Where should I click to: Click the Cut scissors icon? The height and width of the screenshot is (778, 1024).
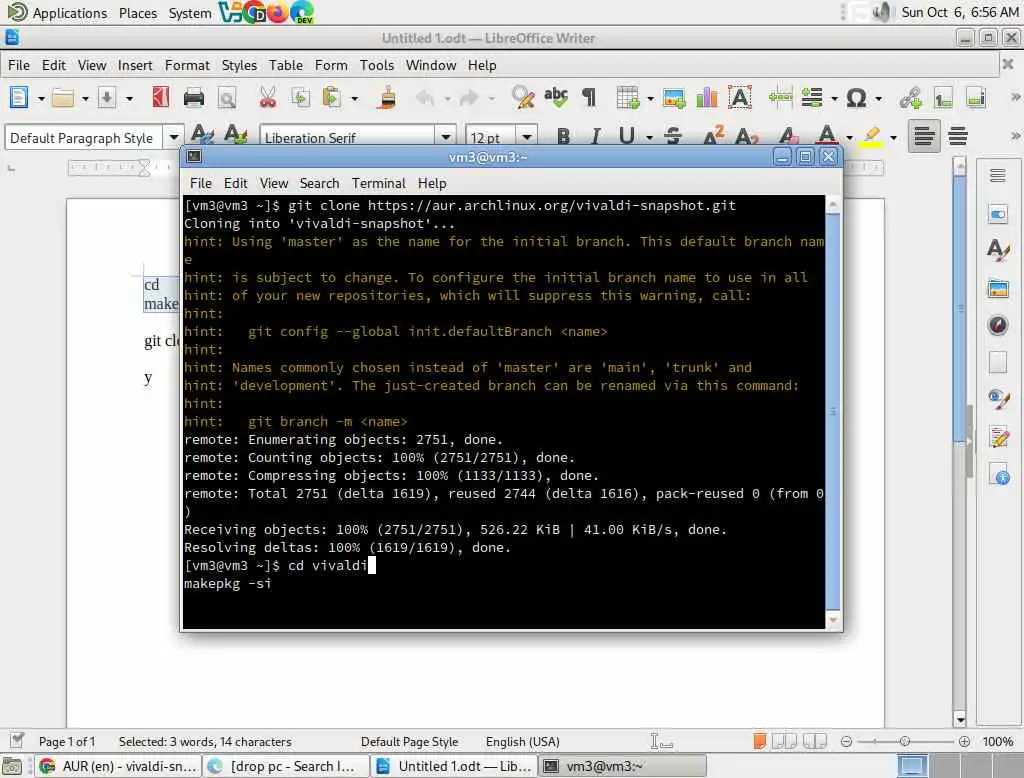point(268,98)
